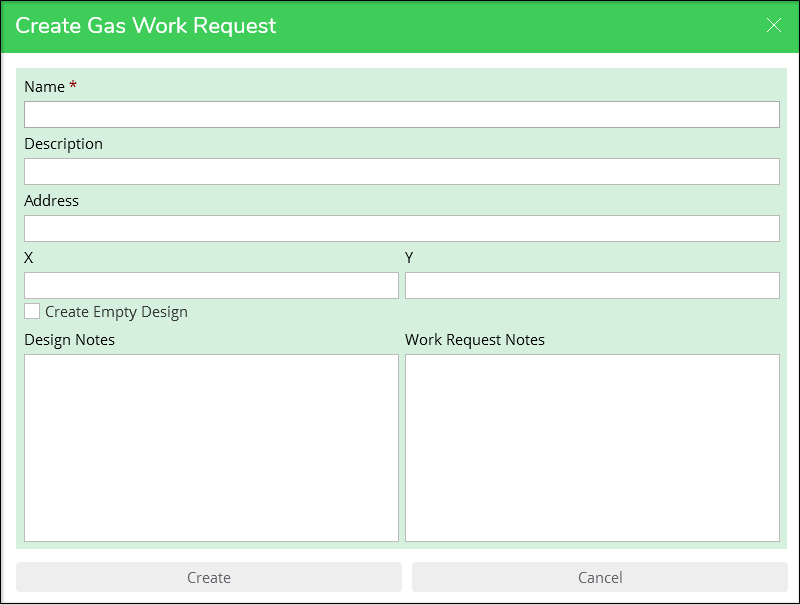Viewport: 800px width, 605px height.
Task: Focus the Description text field
Action: click(402, 171)
